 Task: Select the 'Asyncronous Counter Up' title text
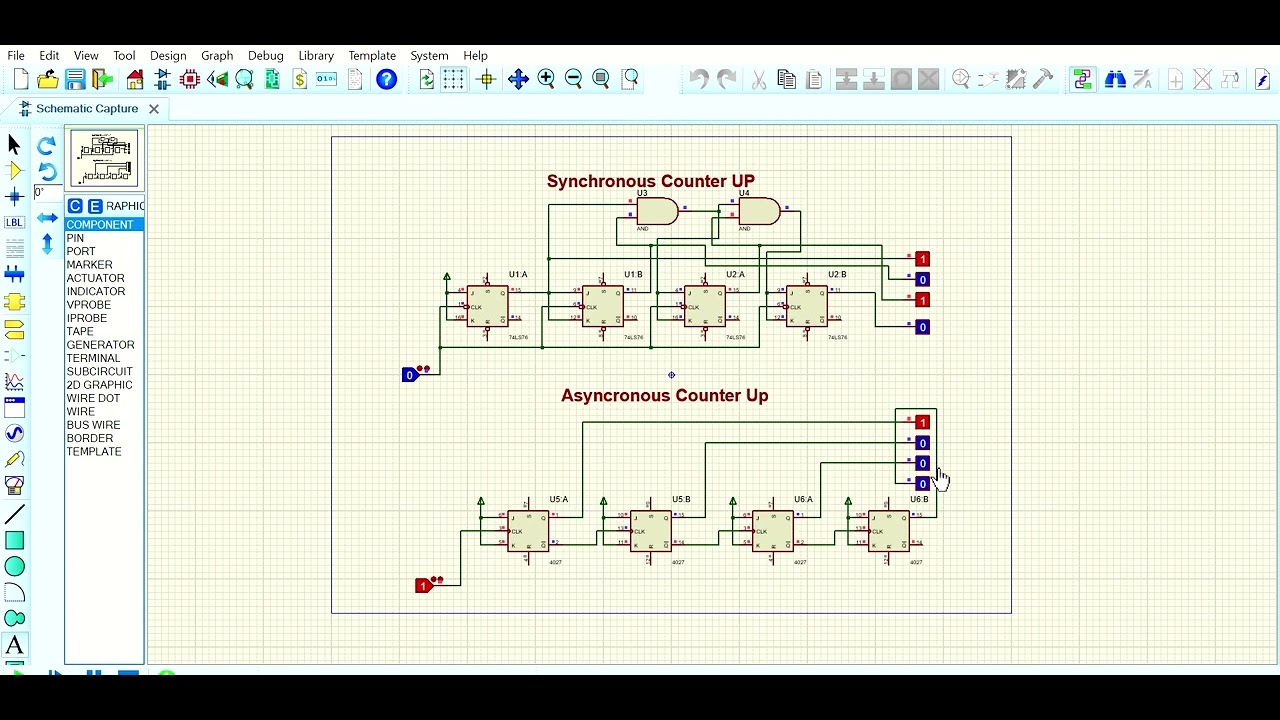(x=665, y=395)
